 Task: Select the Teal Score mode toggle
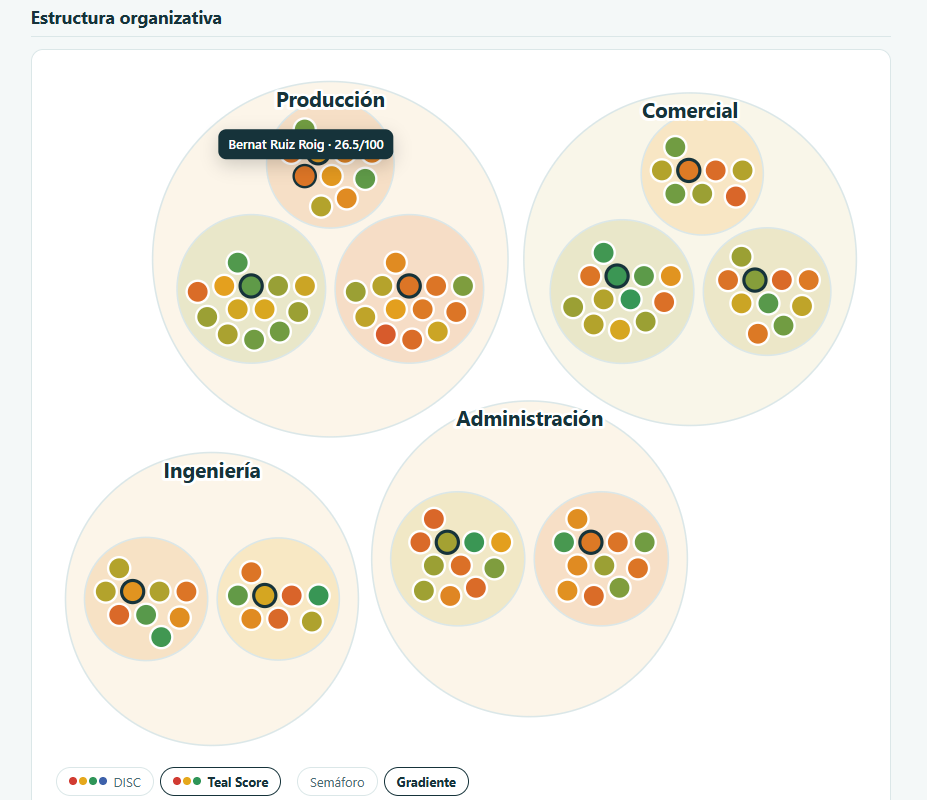221,782
